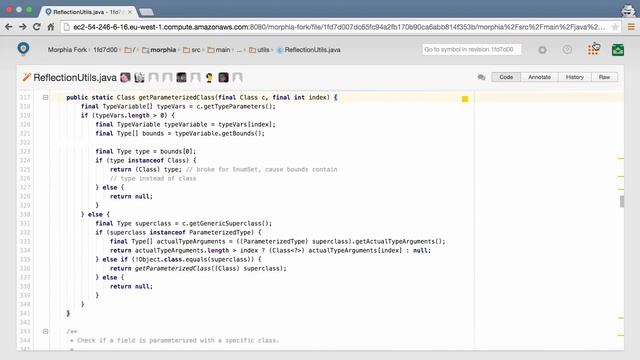
Task: Click the yellow figure contributor avatar
Action: [x=209, y=77]
